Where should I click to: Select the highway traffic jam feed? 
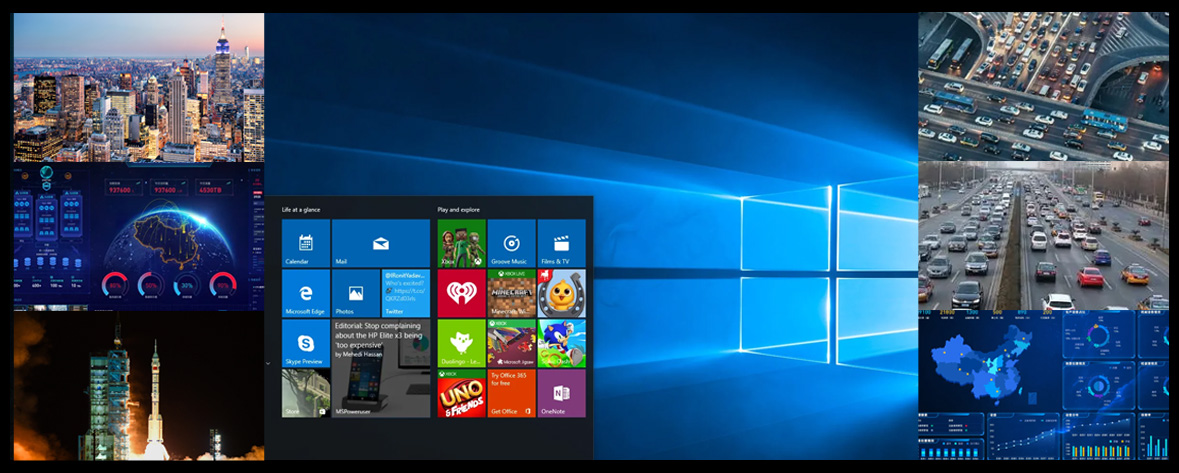[x=1044, y=235]
